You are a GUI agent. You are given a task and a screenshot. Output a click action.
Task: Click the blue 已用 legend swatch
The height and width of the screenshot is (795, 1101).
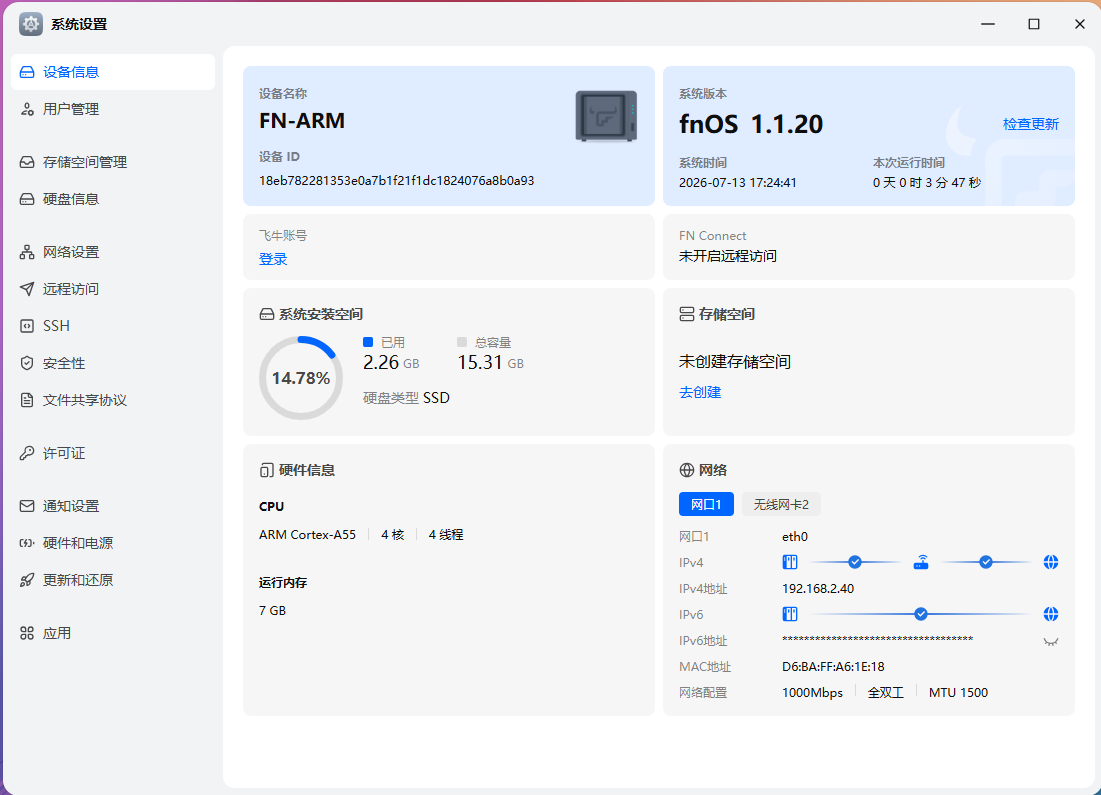tap(368, 342)
